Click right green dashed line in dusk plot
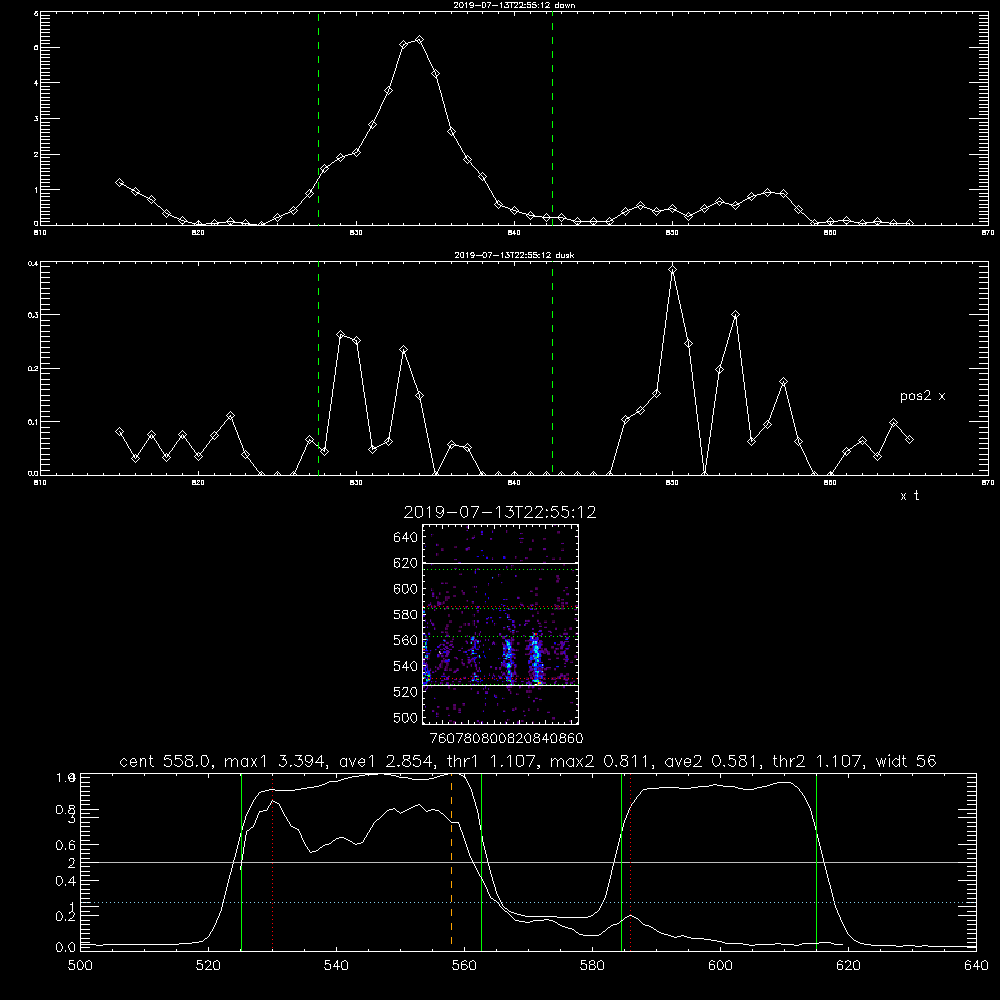This screenshot has height=1000, width=1000. click(x=552, y=368)
